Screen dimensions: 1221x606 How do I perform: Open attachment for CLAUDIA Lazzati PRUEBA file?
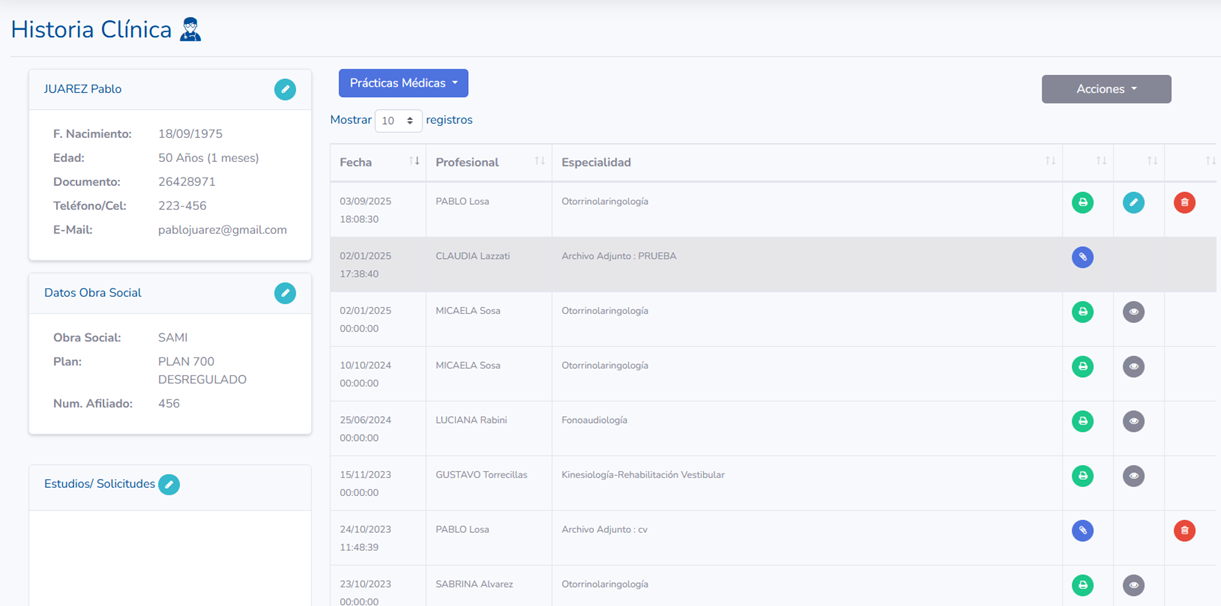(1082, 257)
